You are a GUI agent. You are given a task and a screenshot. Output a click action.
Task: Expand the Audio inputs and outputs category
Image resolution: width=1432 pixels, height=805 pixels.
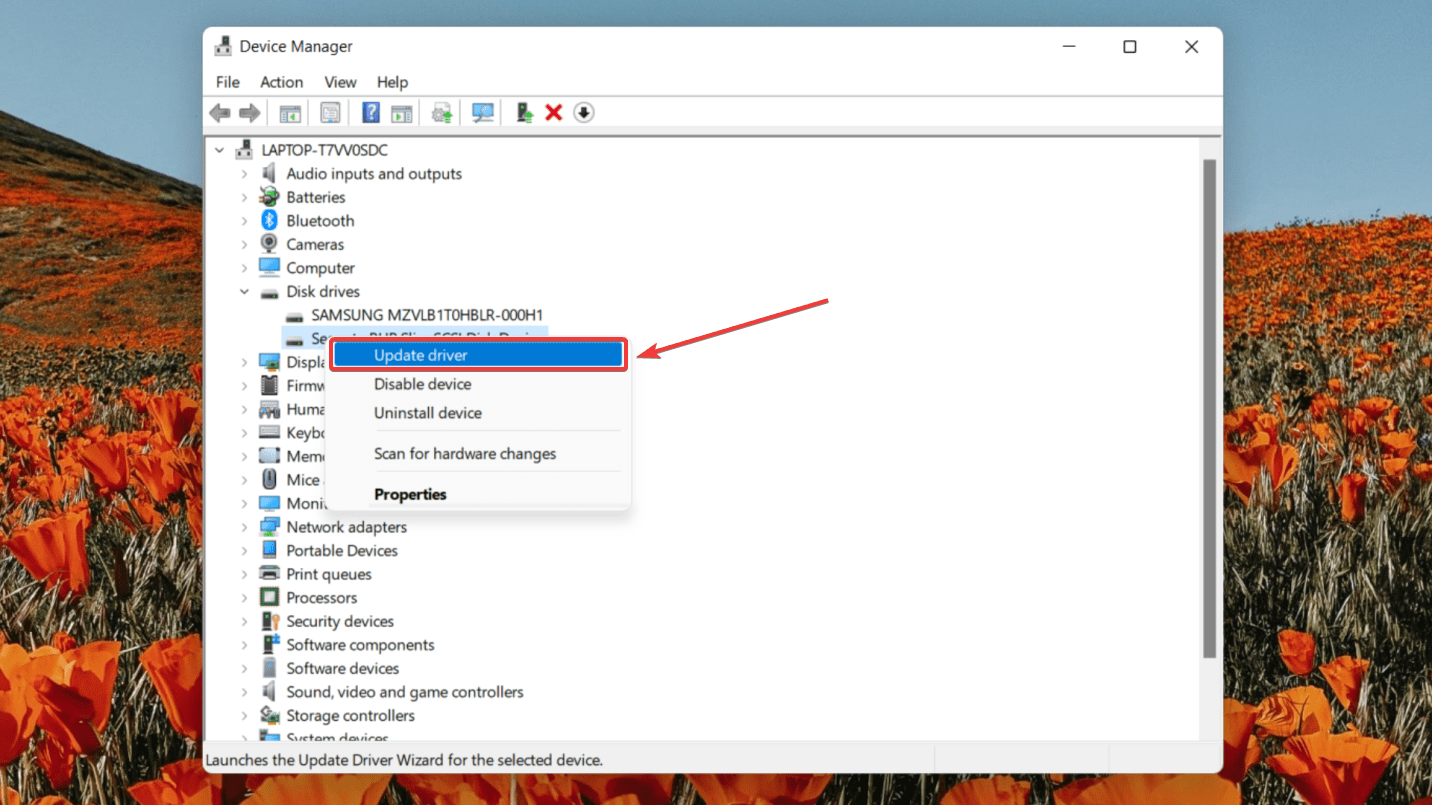(x=244, y=174)
